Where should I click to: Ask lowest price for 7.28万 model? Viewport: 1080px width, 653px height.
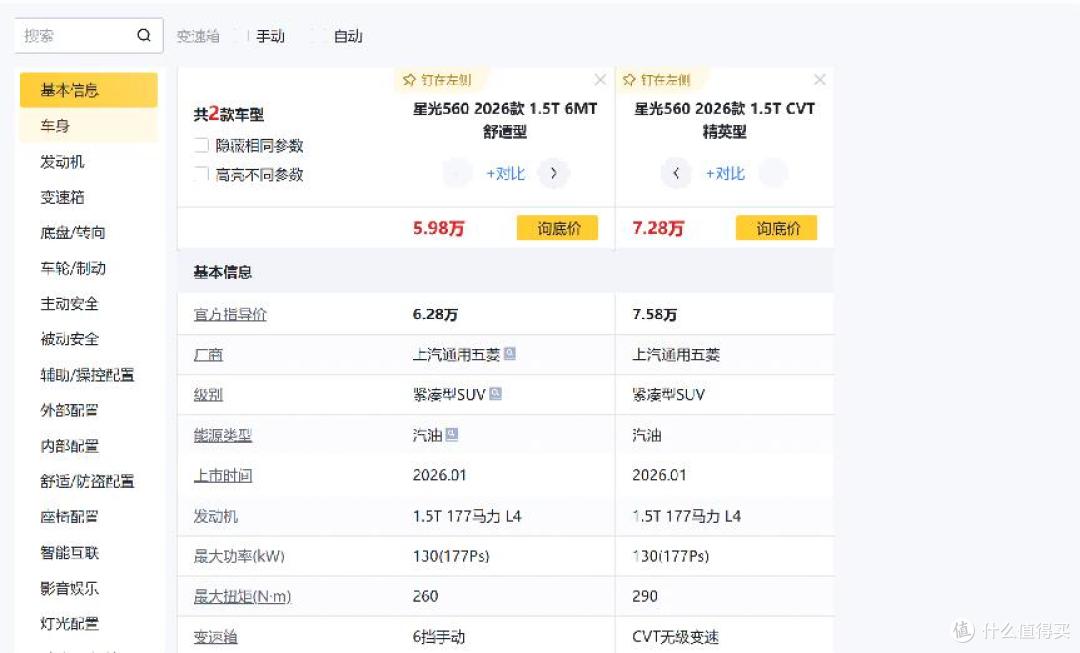[776, 228]
